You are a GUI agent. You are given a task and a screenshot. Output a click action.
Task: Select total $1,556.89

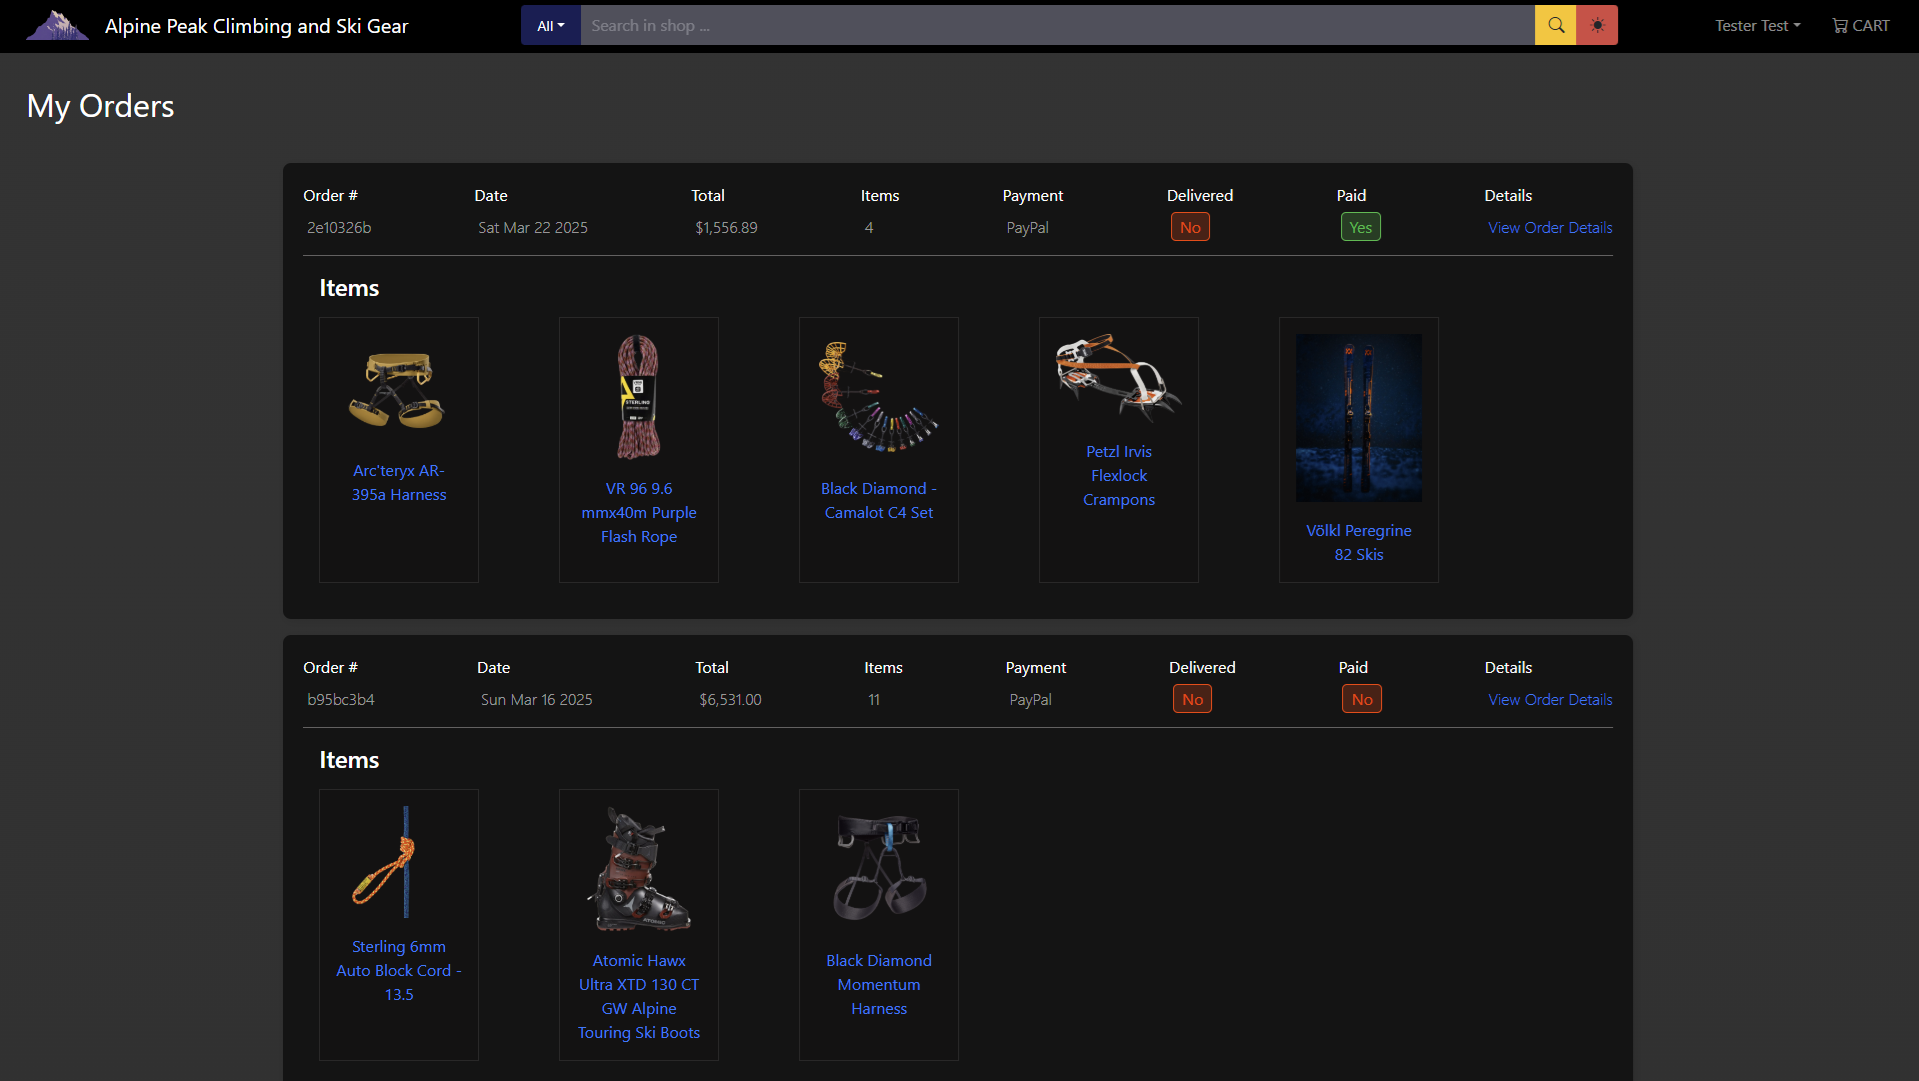(726, 228)
